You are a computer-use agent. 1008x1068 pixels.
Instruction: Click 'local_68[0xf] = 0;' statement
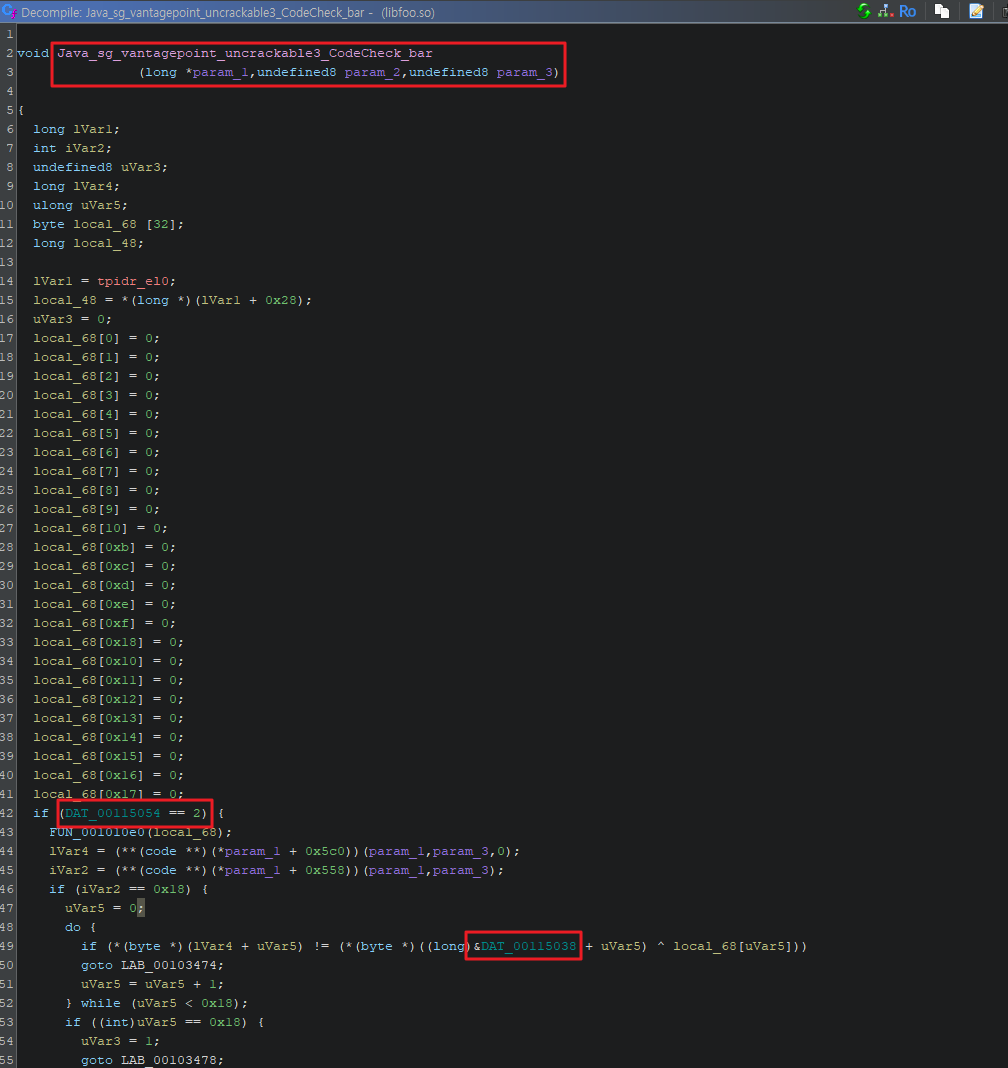[x=104, y=623]
